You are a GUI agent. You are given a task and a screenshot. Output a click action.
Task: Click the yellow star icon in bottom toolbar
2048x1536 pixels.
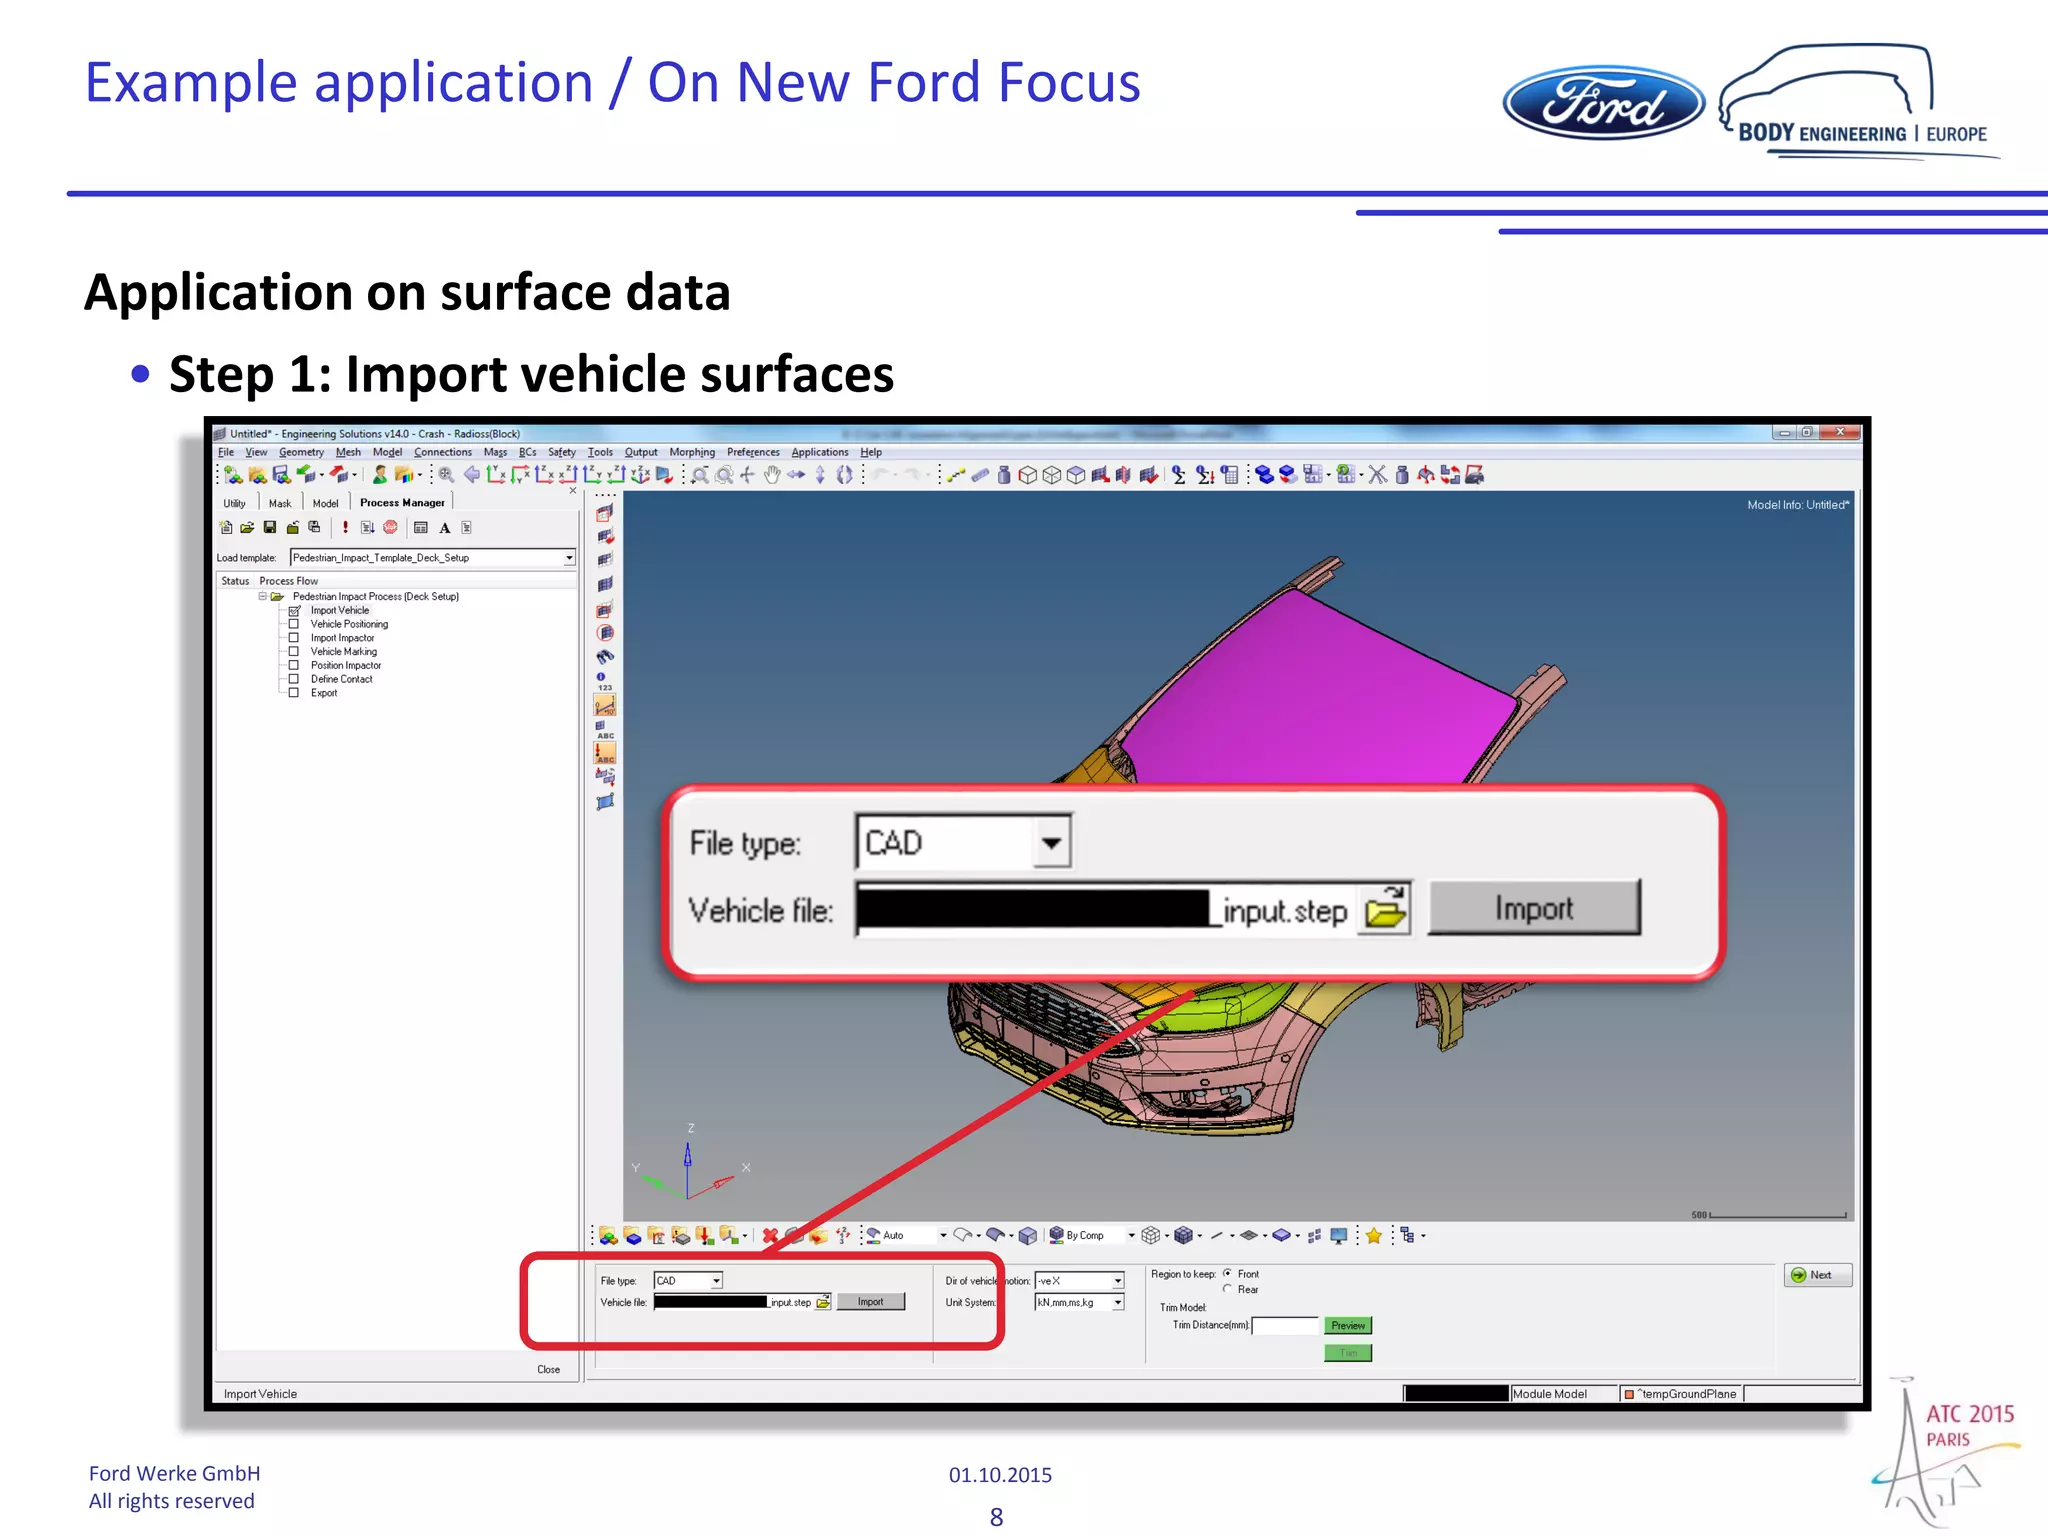pos(1374,1236)
